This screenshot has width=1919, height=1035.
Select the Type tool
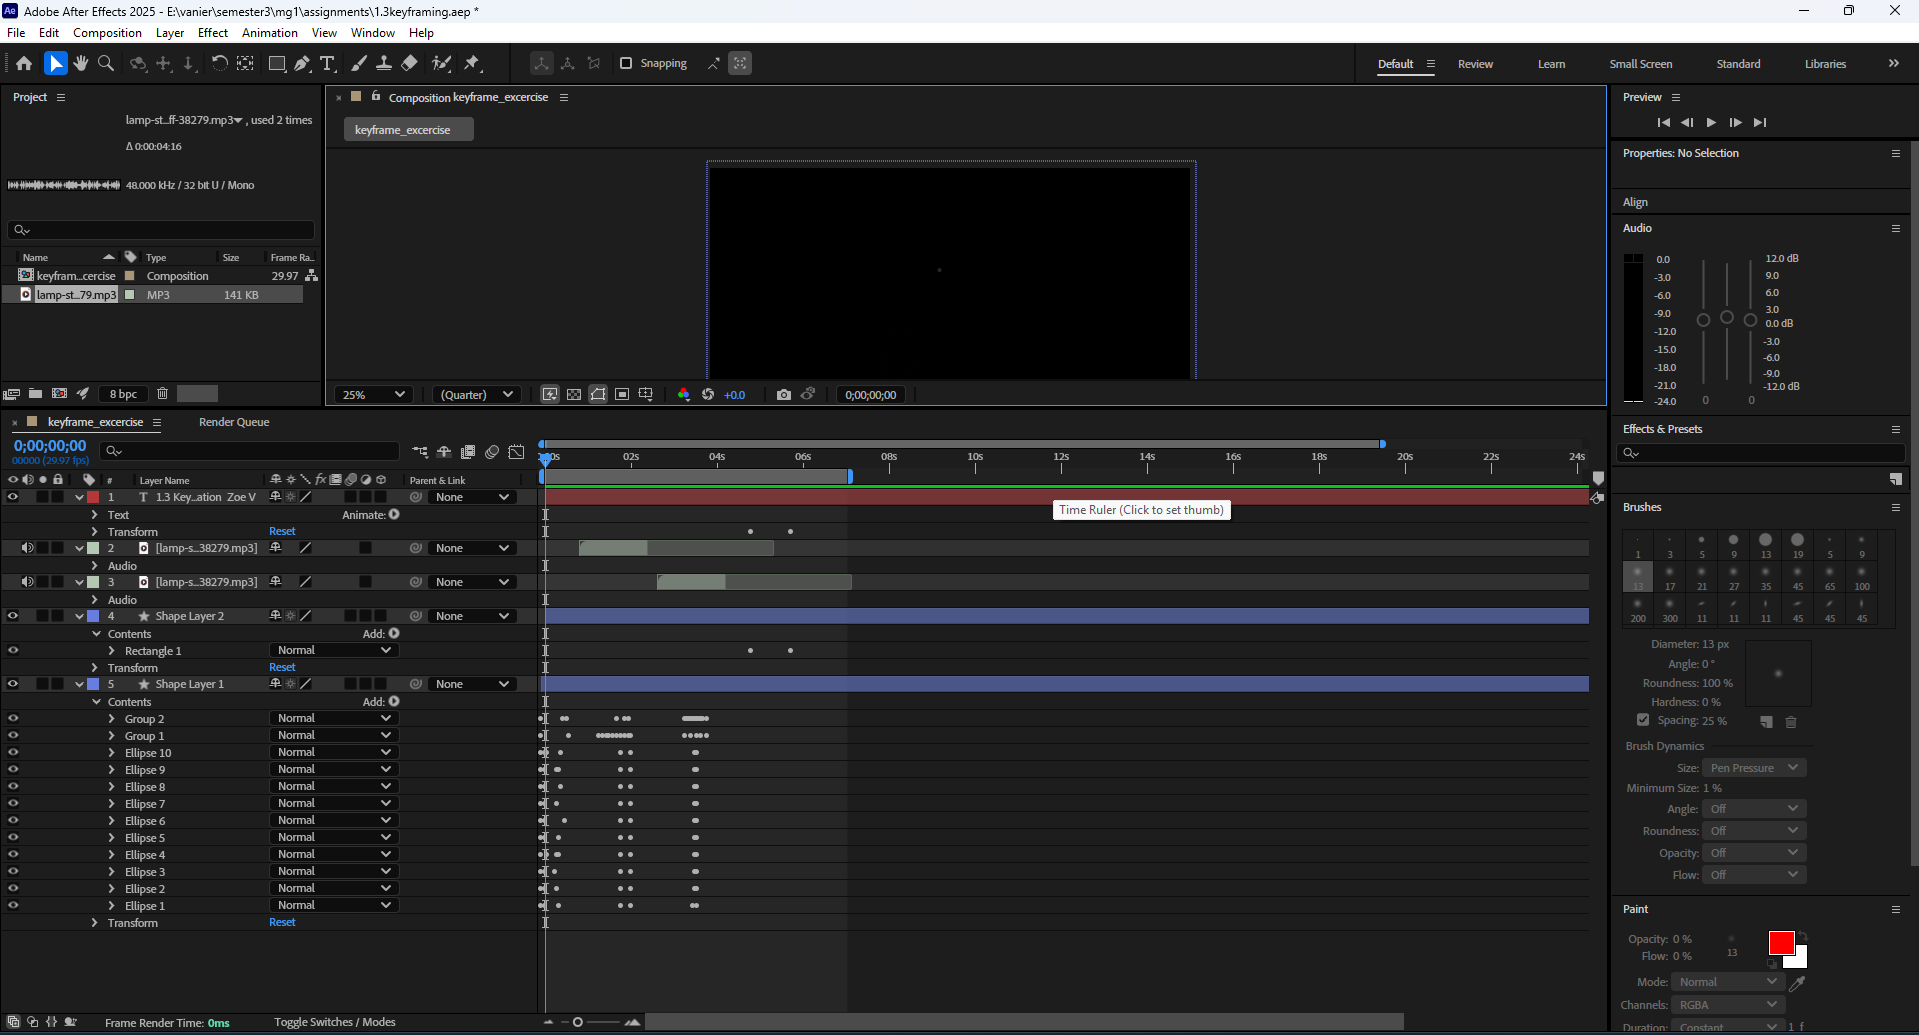pyautogui.click(x=327, y=63)
